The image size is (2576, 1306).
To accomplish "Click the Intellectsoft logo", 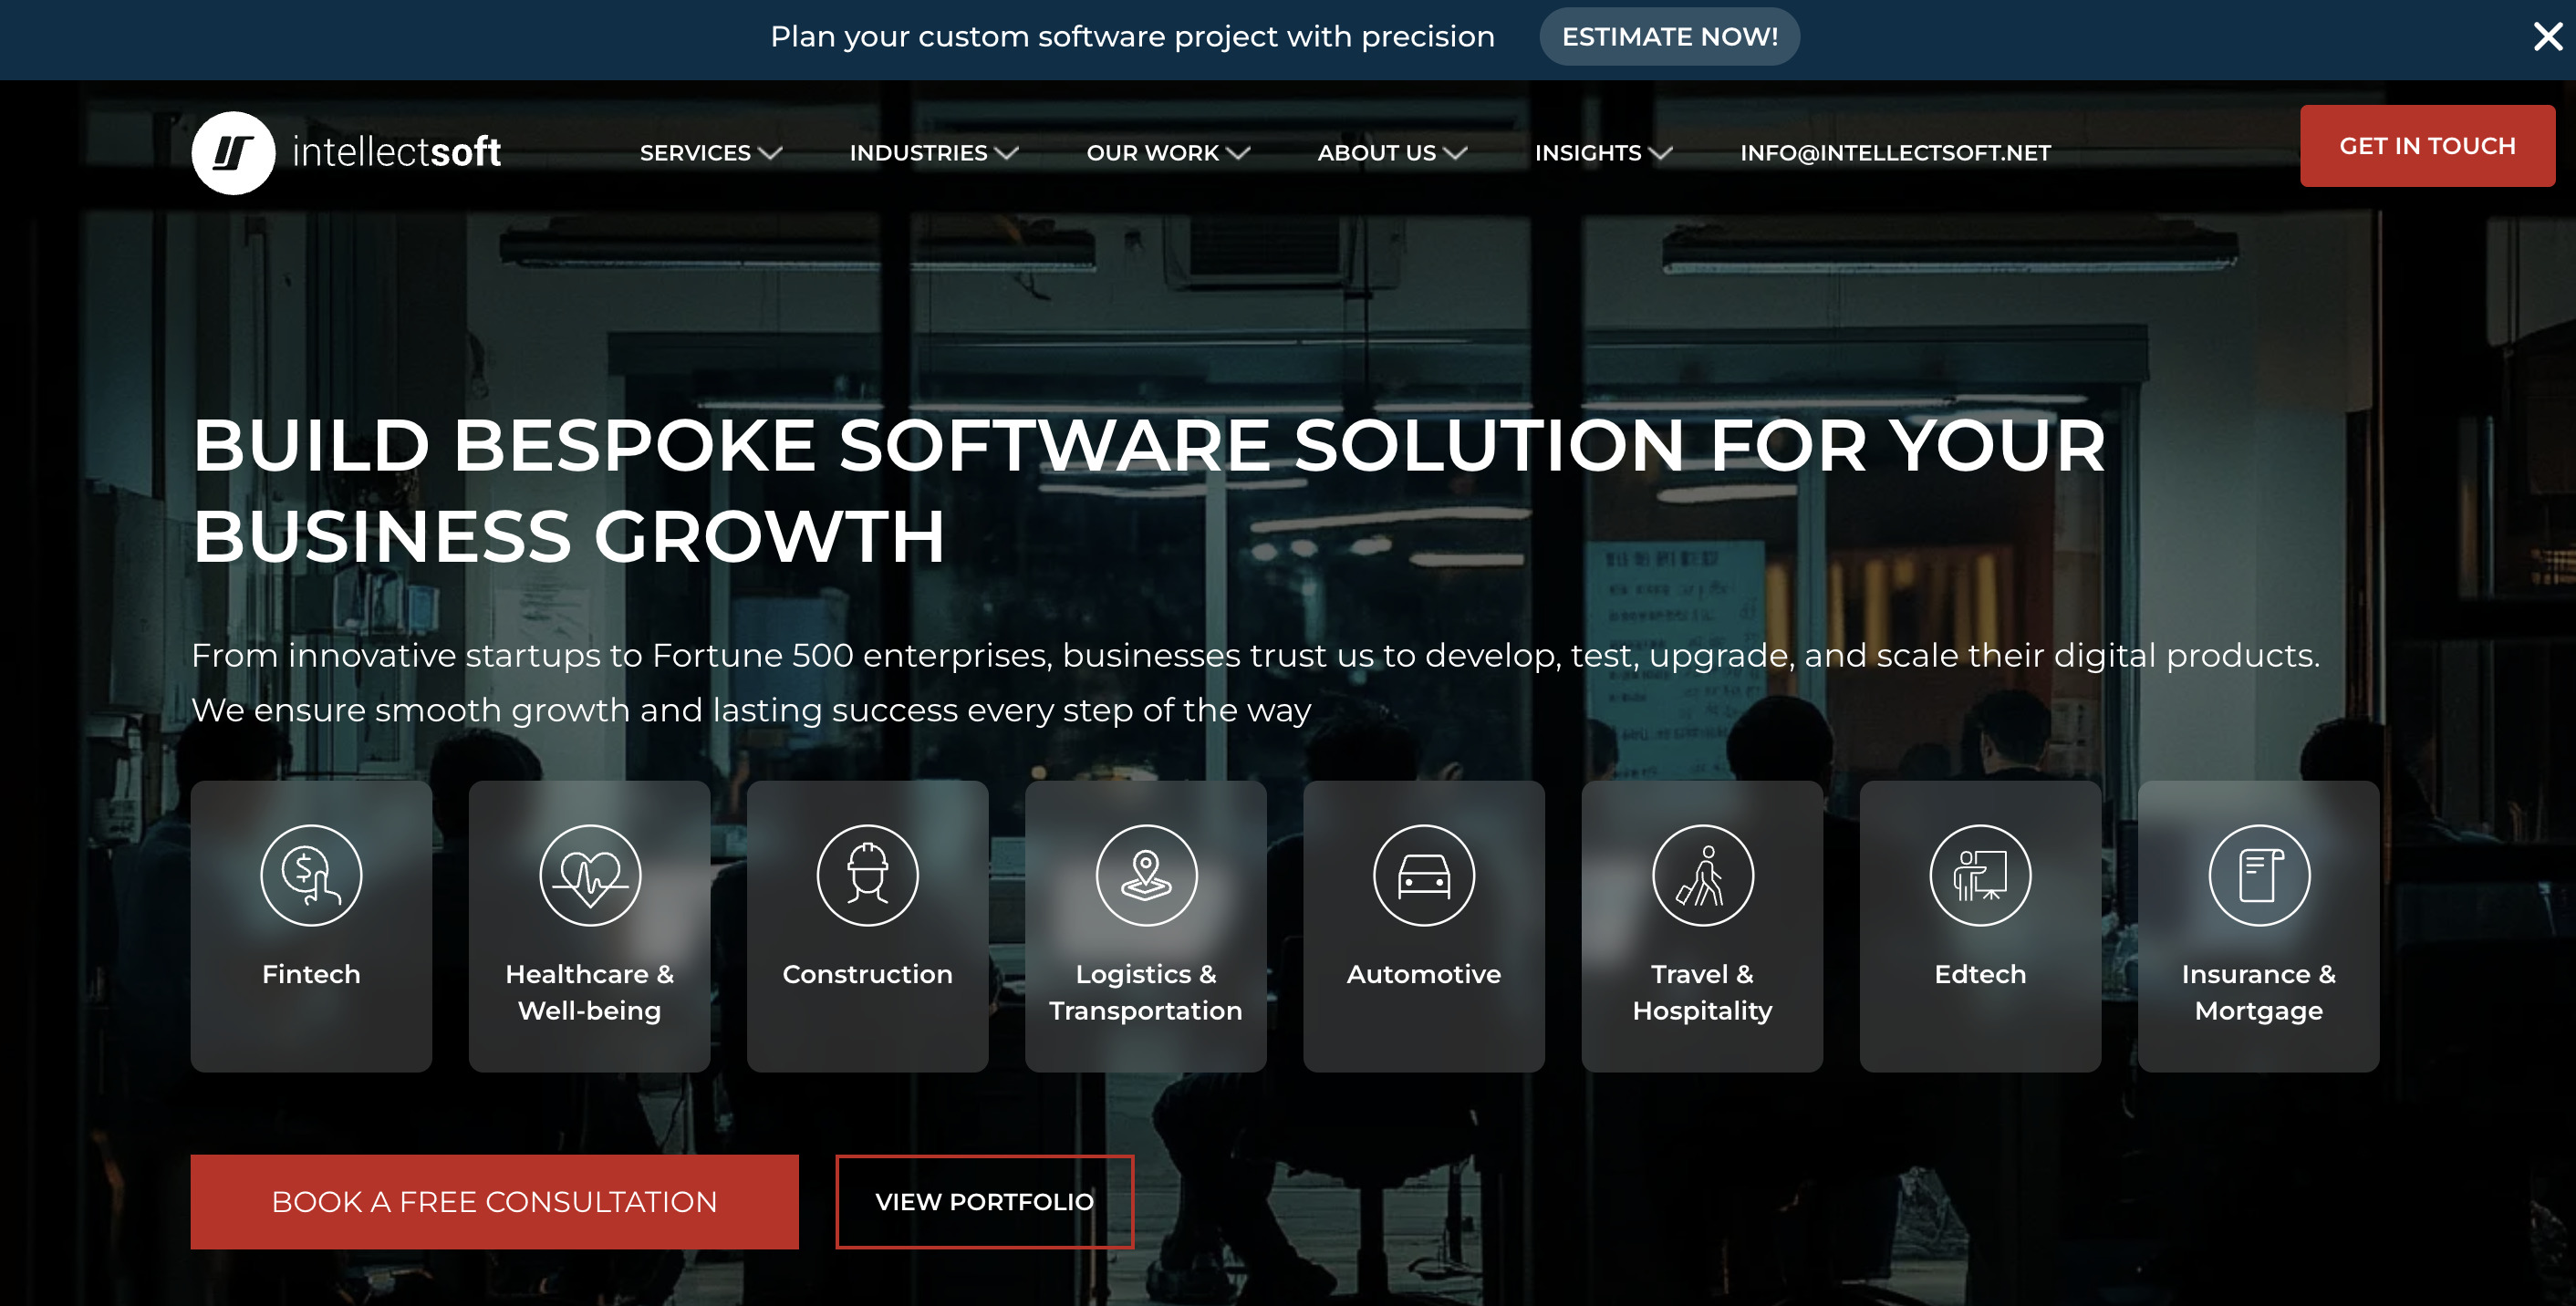I will coord(346,152).
